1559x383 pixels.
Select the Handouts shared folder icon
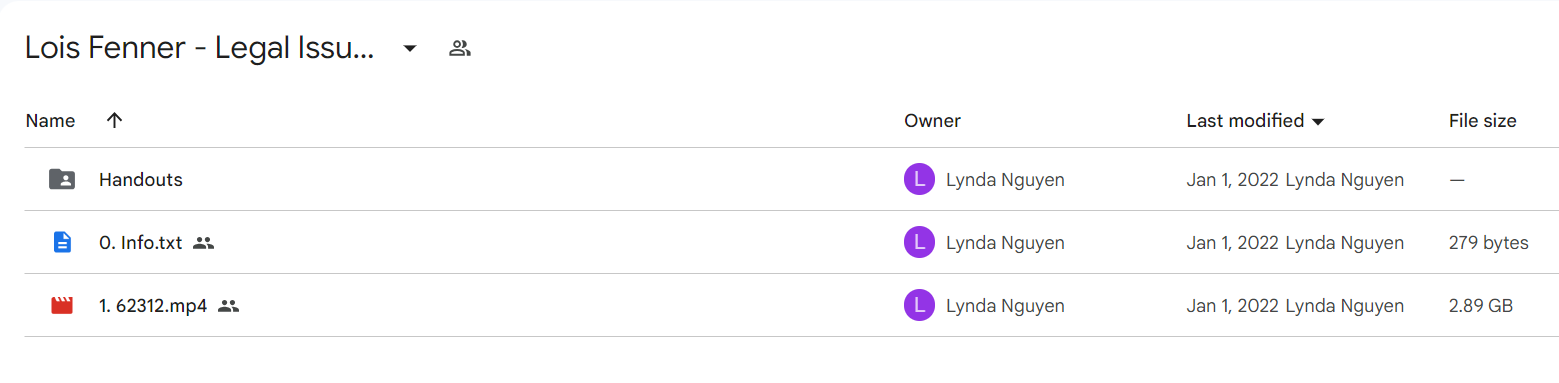62,180
